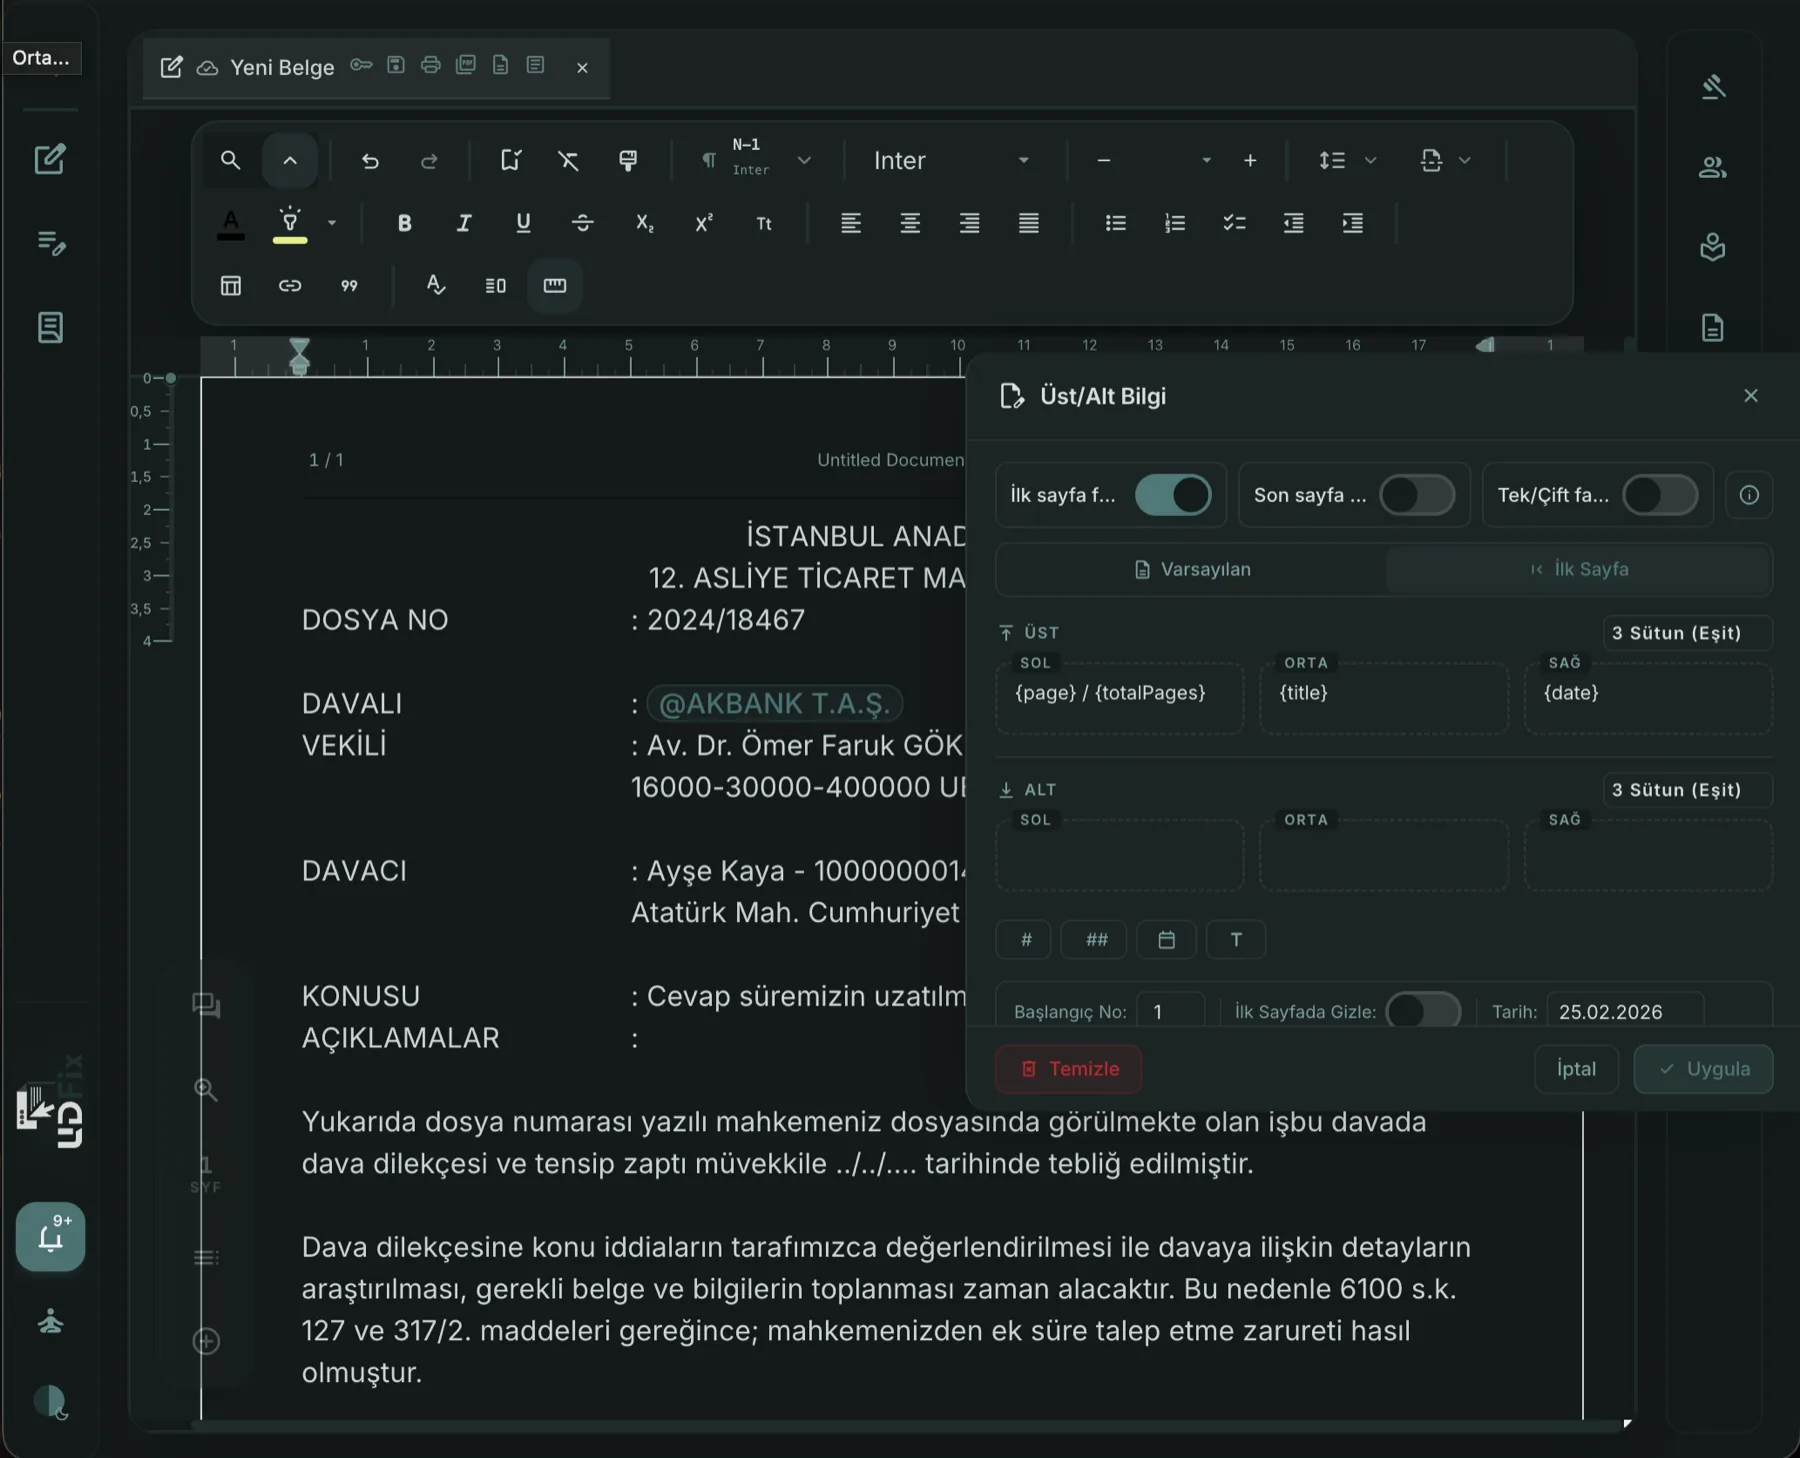This screenshot has width=1800, height=1458.
Task: Click the Undo arrow in toolbar
Action: [370, 161]
